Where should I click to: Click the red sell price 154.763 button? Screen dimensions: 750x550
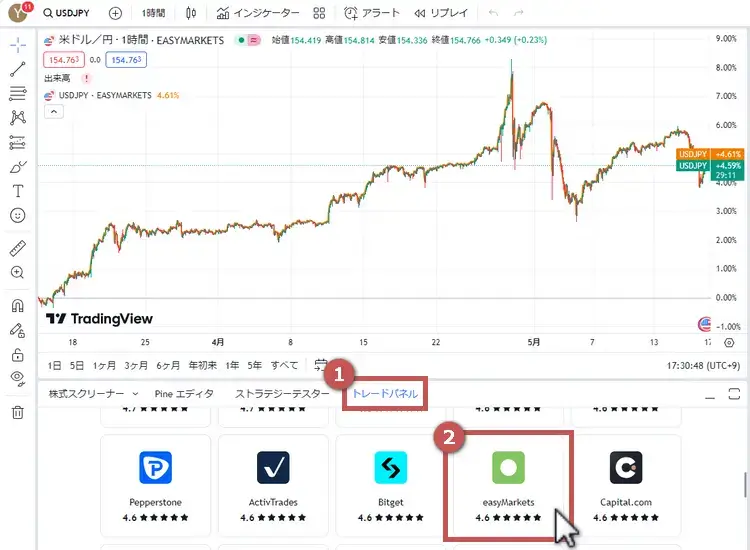[64, 60]
